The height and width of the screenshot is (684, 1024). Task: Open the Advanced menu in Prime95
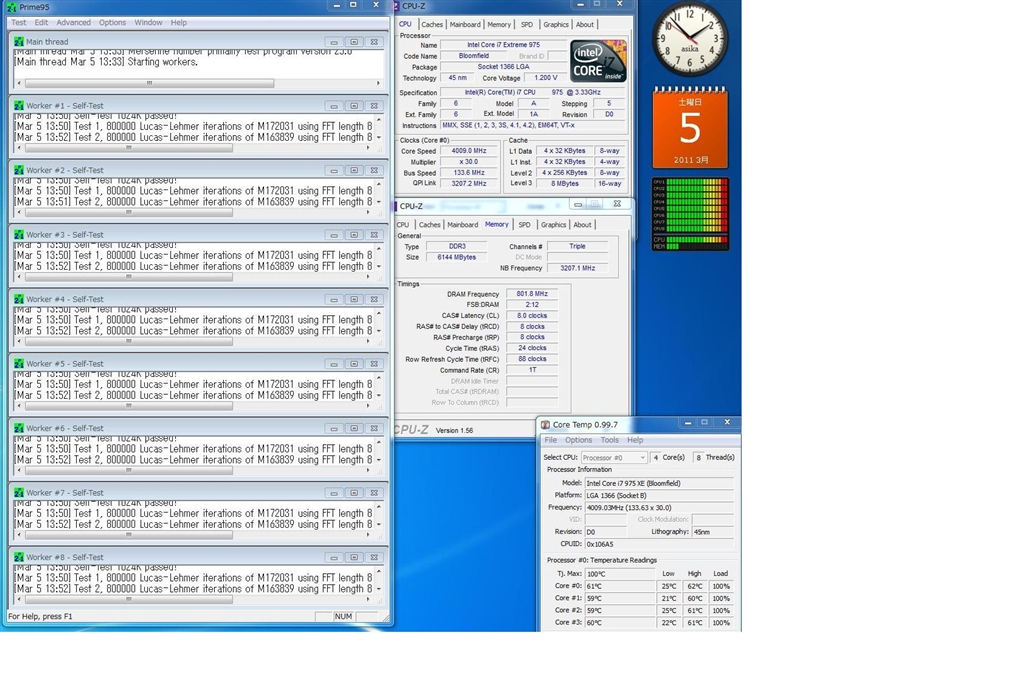74,22
